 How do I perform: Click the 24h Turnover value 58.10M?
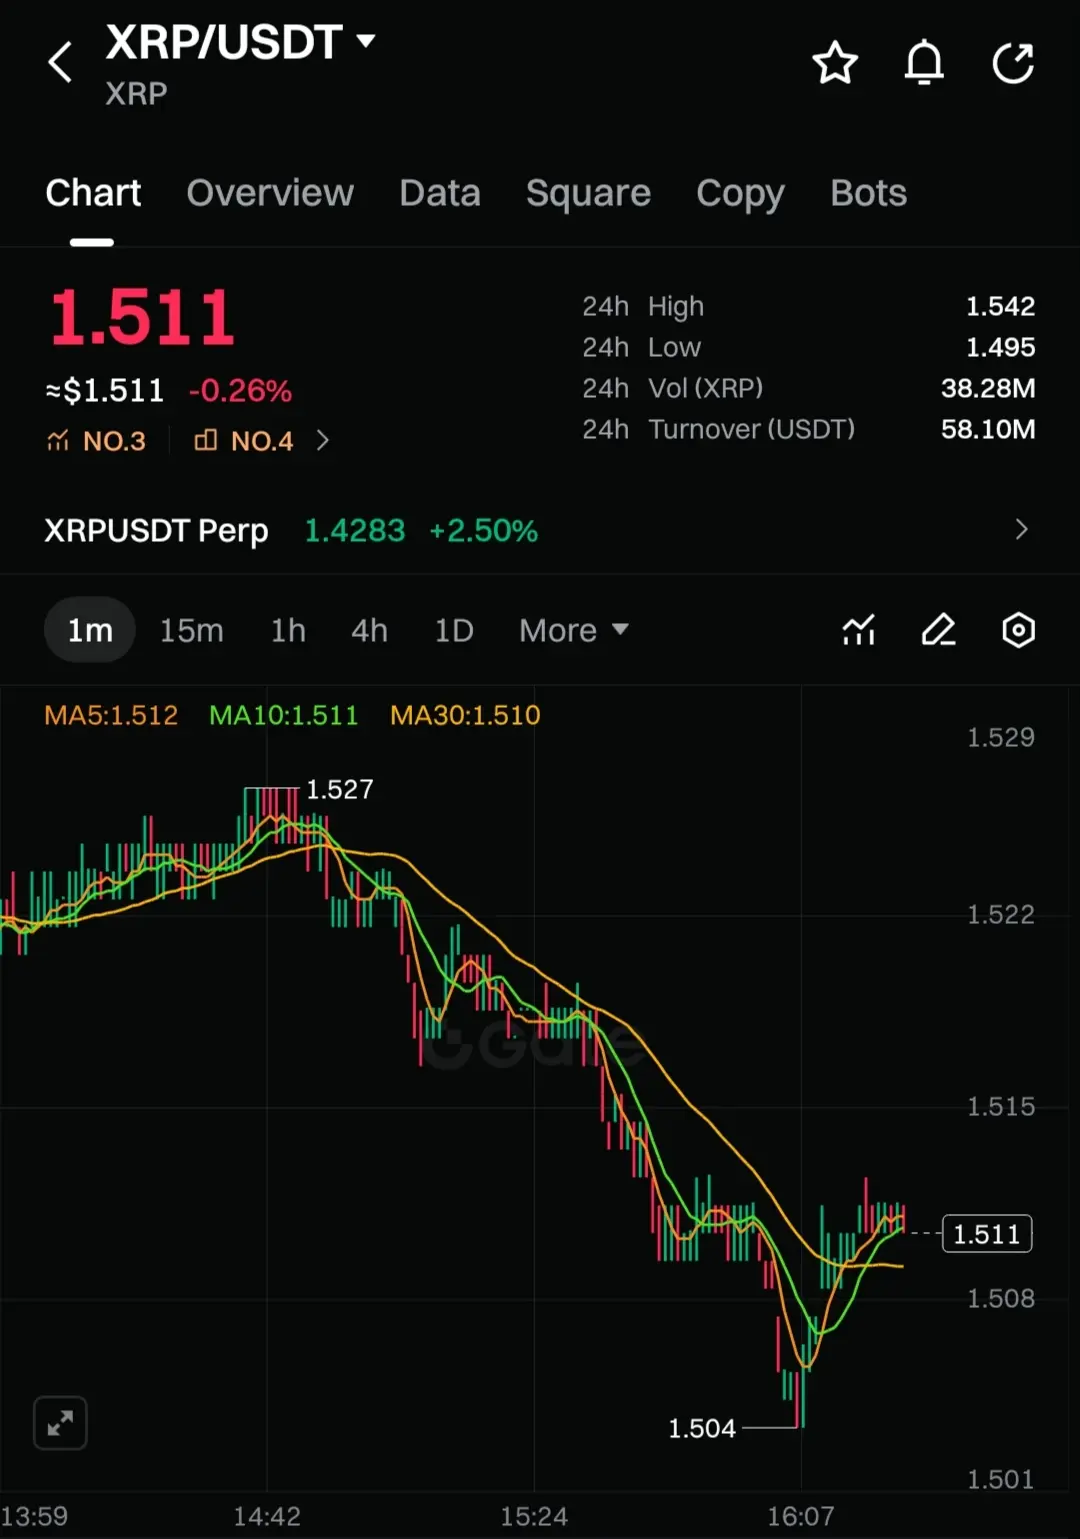click(988, 429)
